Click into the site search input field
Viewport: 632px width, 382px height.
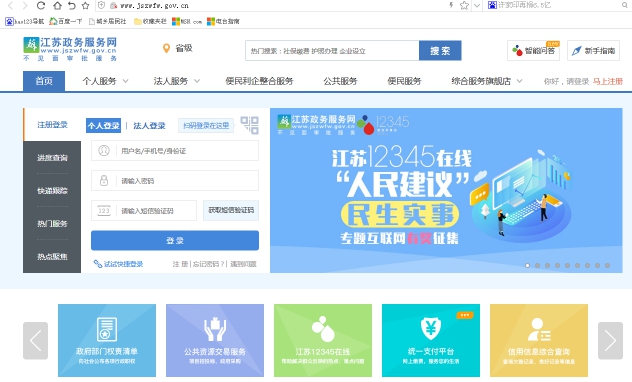[x=332, y=51]
